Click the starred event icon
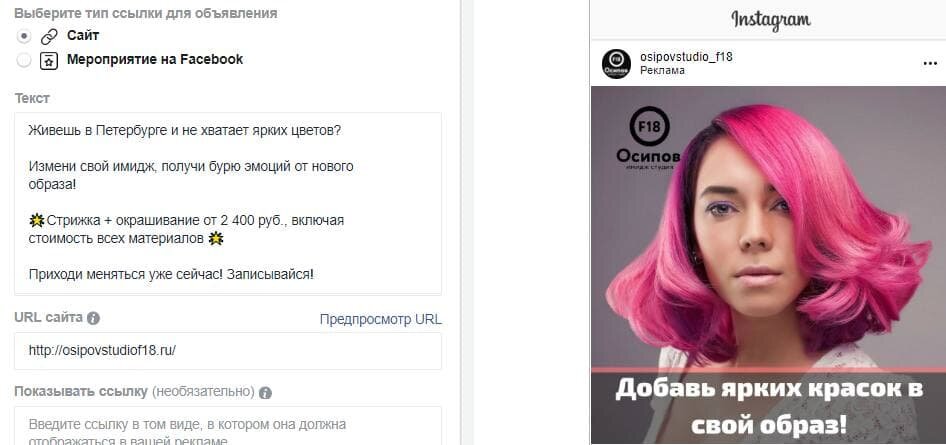The image size is (946, 445). coord(48,60)
